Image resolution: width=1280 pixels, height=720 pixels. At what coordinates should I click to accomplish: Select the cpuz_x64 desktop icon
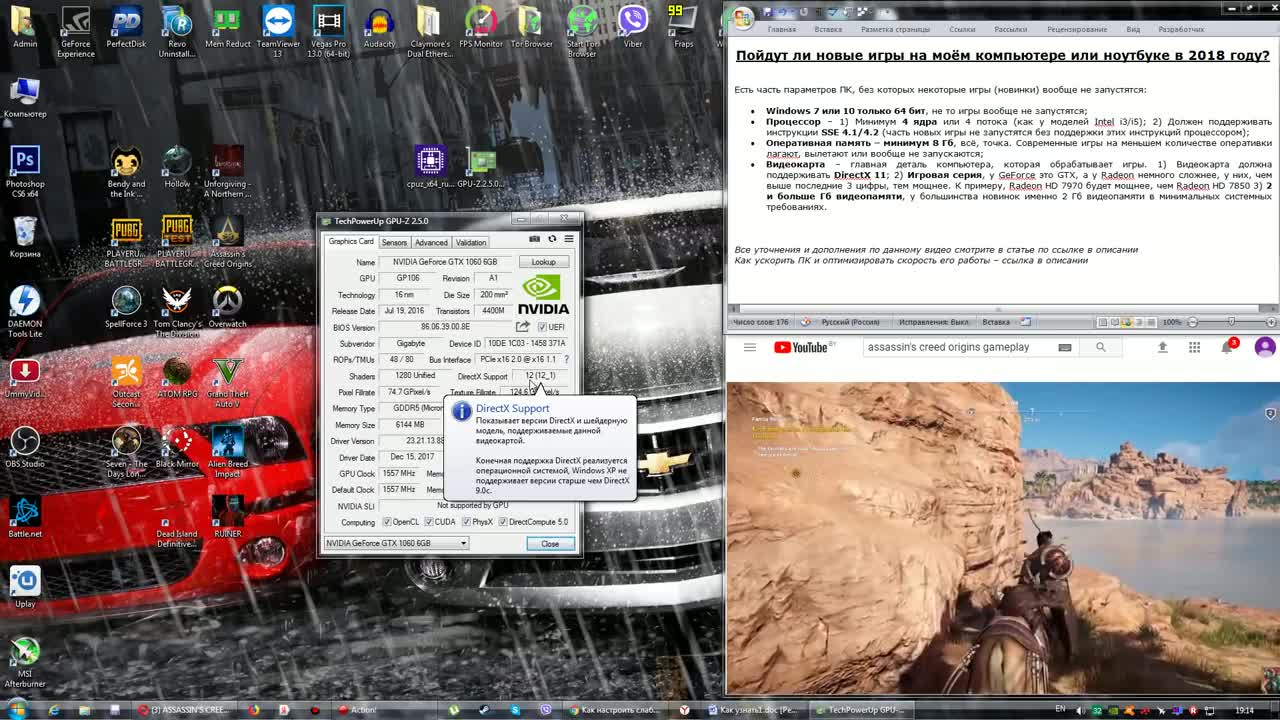pos(430,168)
